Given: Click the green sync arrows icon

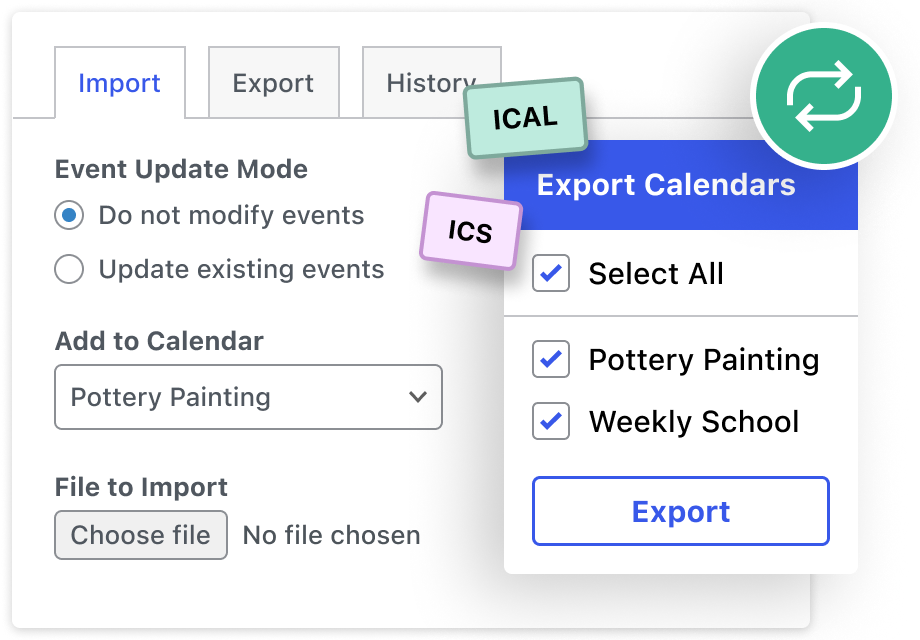Looking at the screenshot, I should click(x=822, y=96).
